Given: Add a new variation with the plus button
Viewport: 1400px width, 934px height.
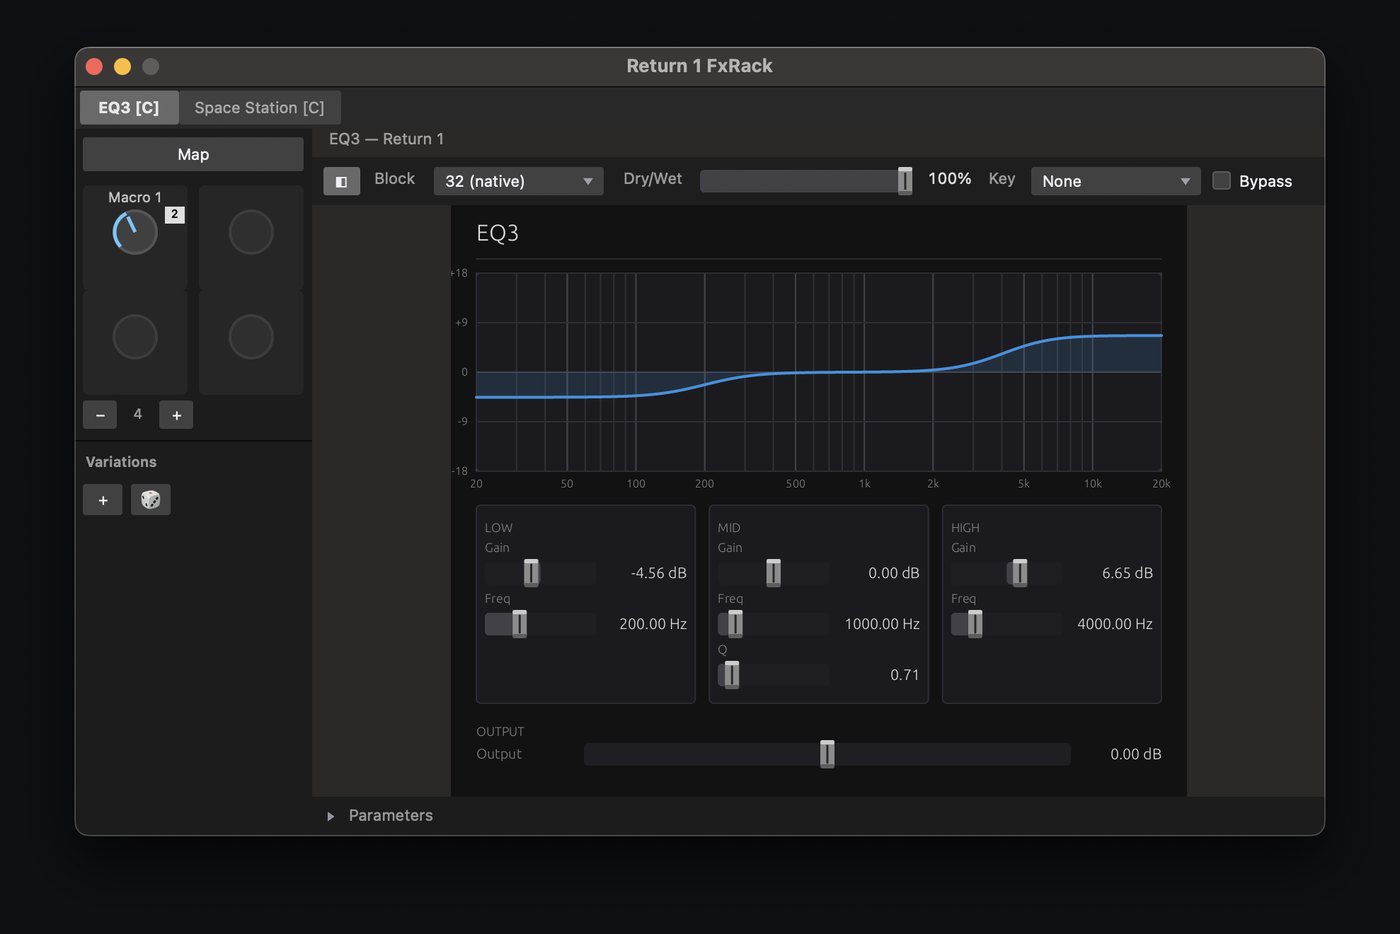Looking at the screenshot, I should 103,500.
